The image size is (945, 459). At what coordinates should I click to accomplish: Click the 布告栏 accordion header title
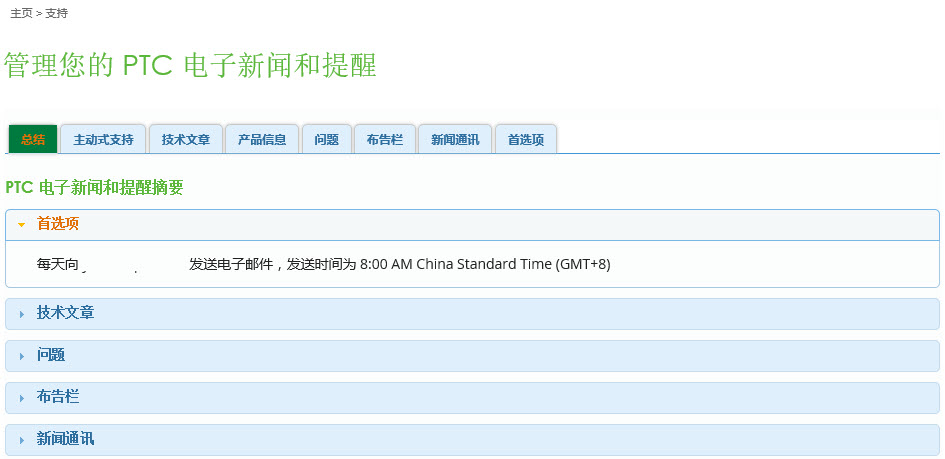click(58, 397)
